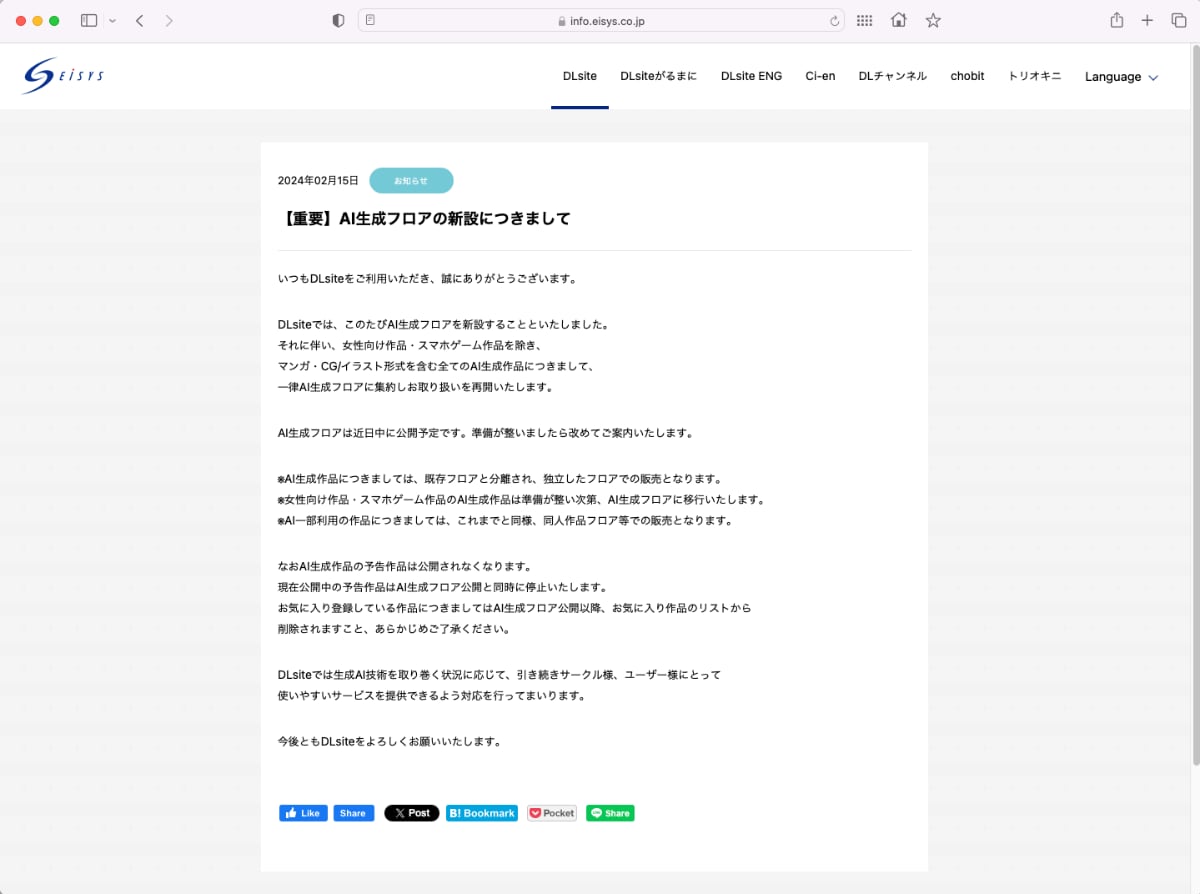Click the EISYS logo
The height and width of the screenshot is (894, 1200).
(x=63, y=76)
